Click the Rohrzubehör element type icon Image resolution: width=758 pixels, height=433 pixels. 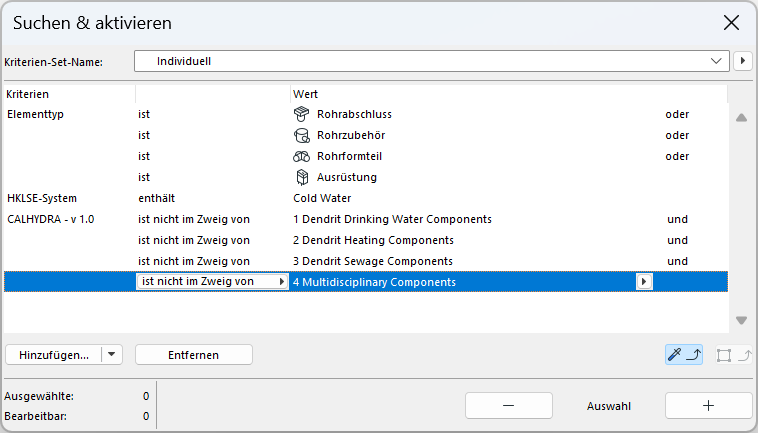pyautogui.click(x=300, y=135)
